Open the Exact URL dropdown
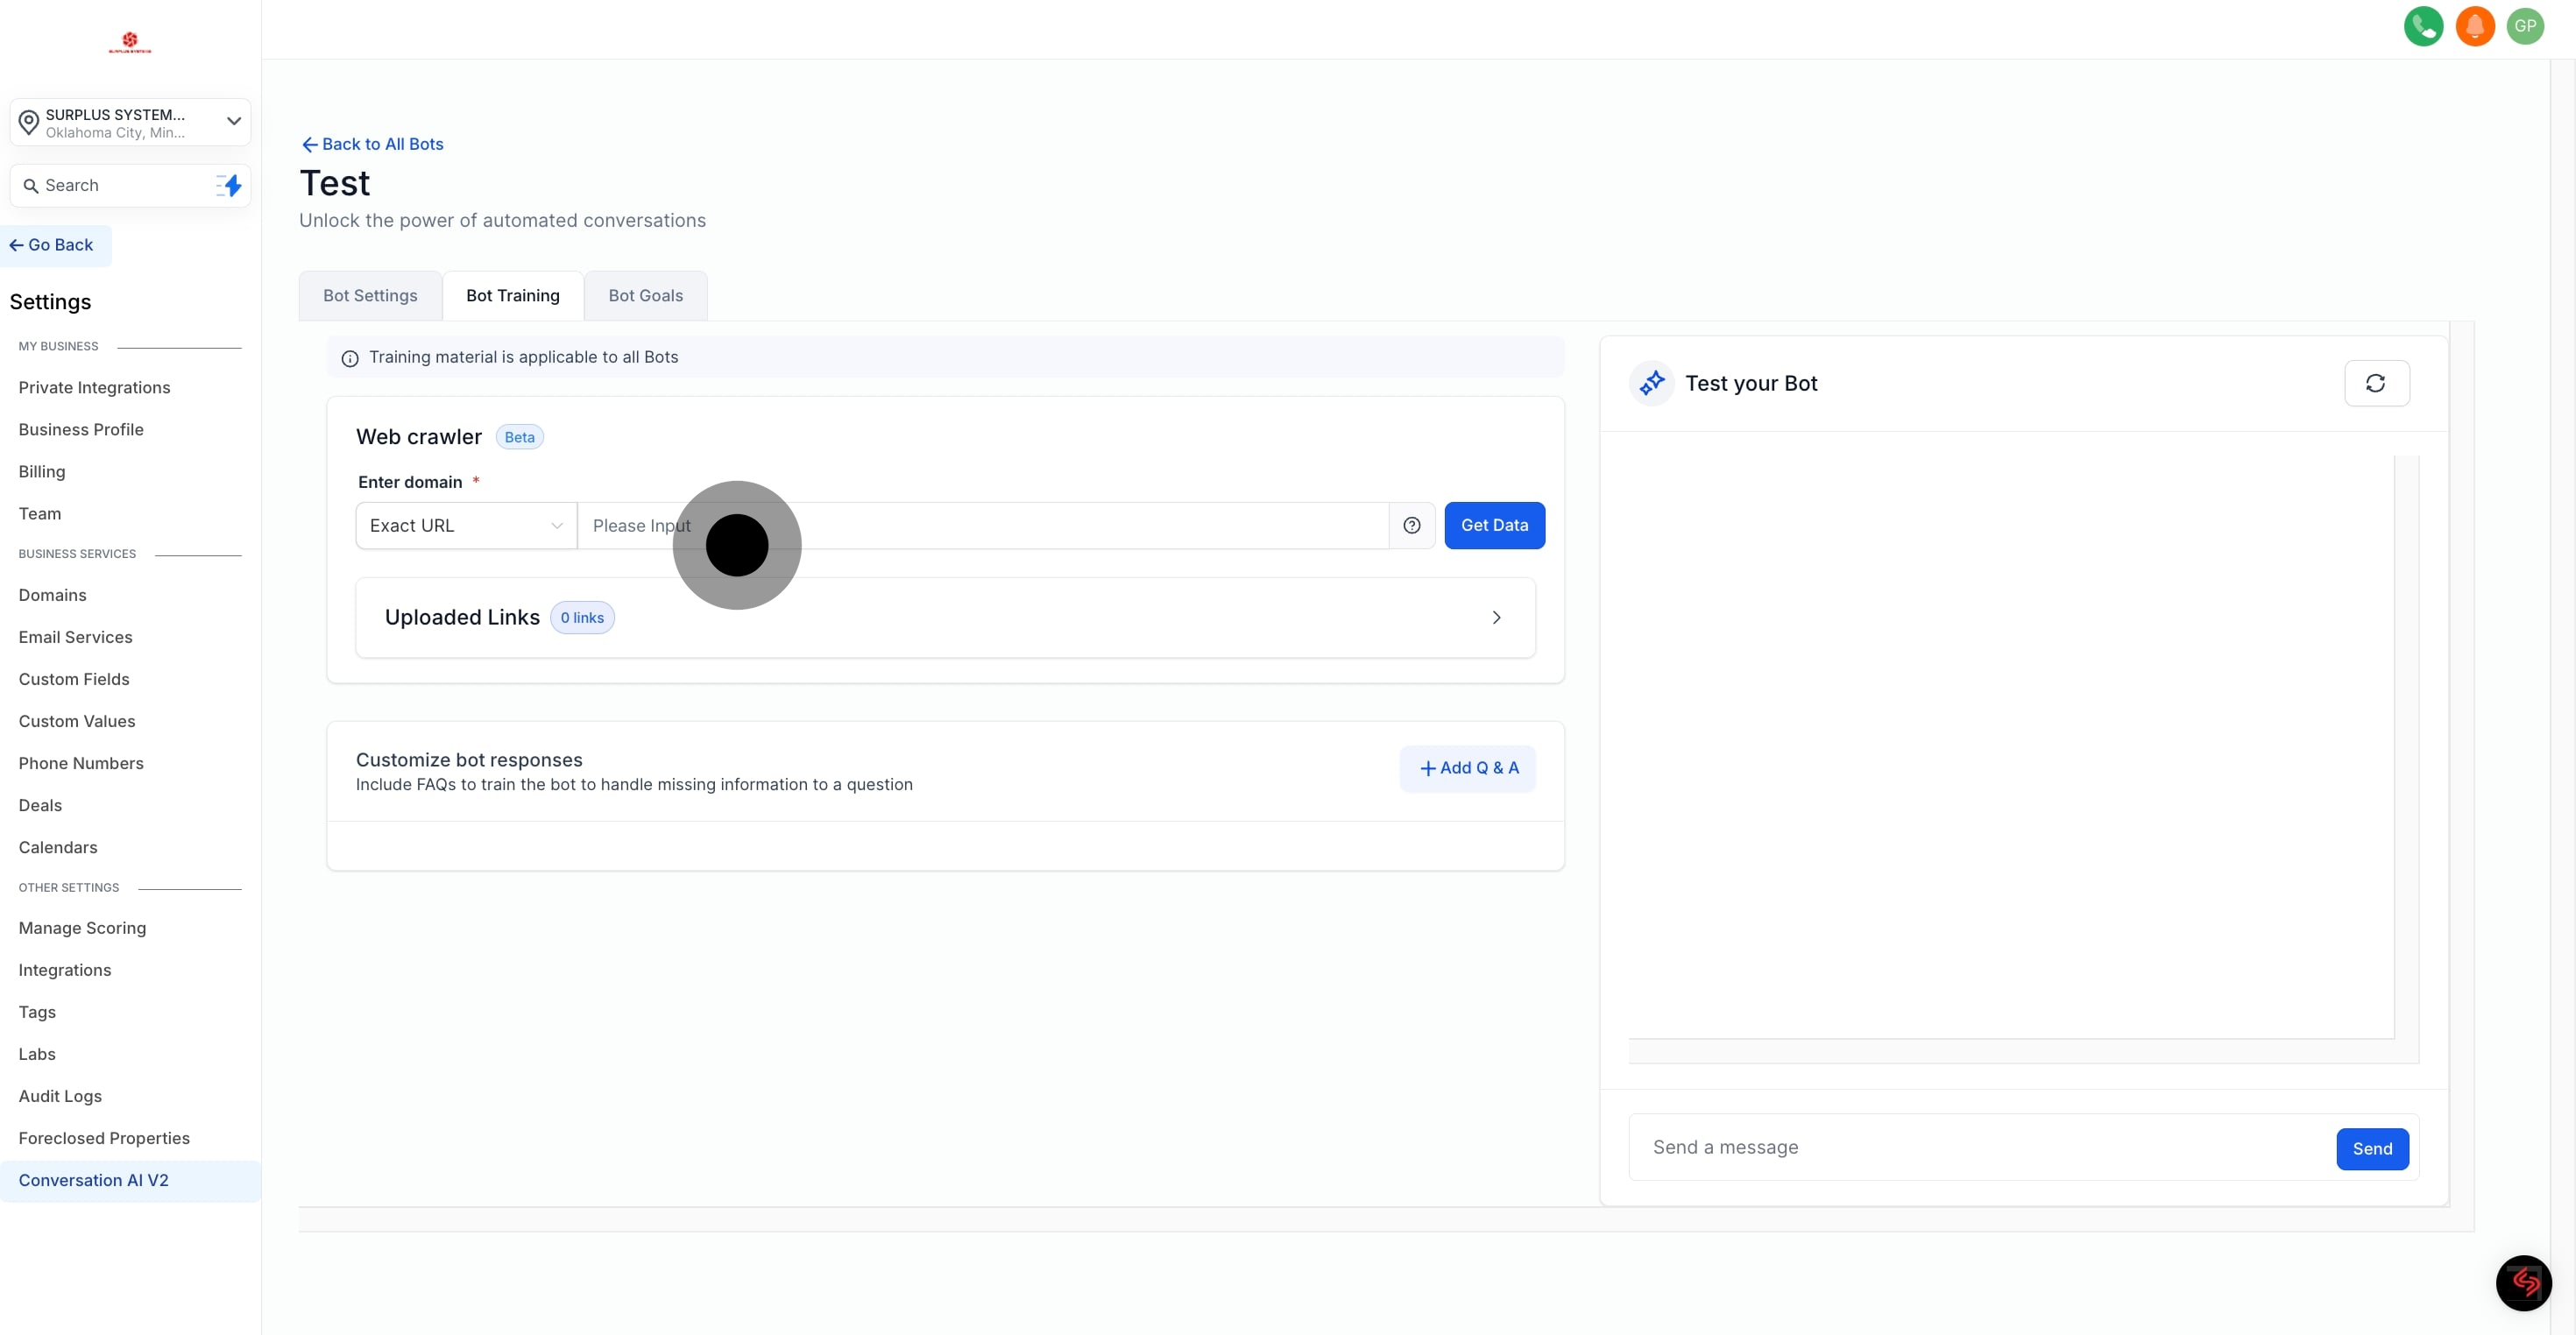 (466, 525)
